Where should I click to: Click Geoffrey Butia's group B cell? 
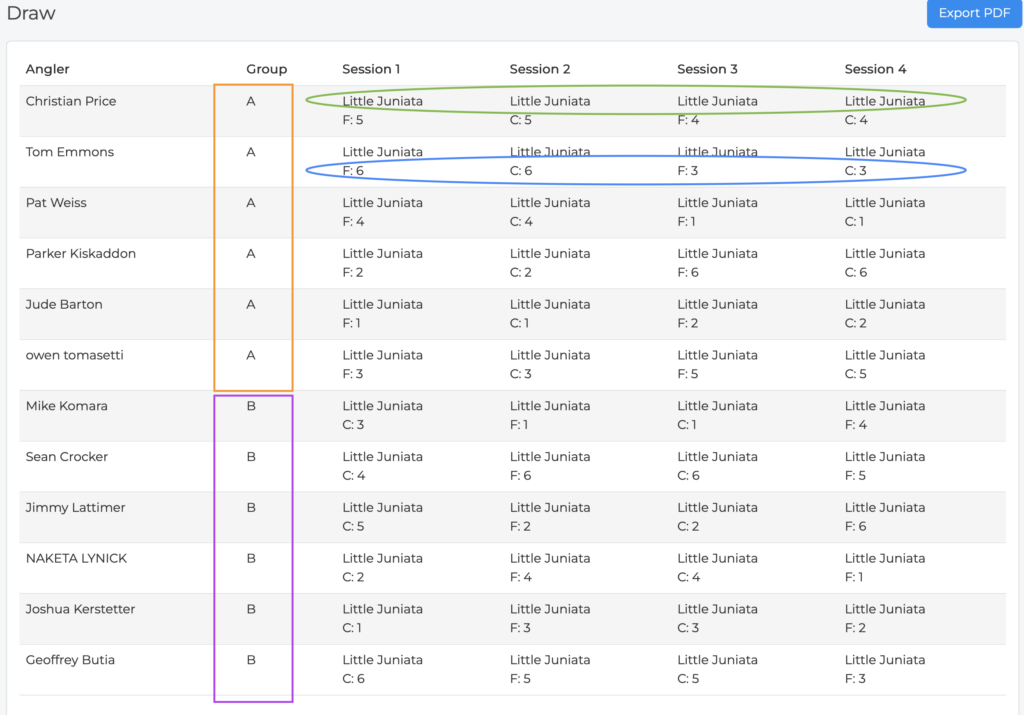(x=251, y=660)
